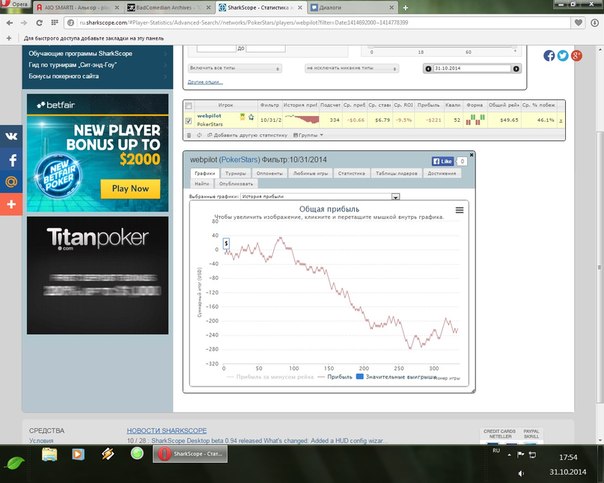Expand the webpilot row arrow at the right end
The width and height of the screenshot is (604, 483).
click(x=560, y=121)
